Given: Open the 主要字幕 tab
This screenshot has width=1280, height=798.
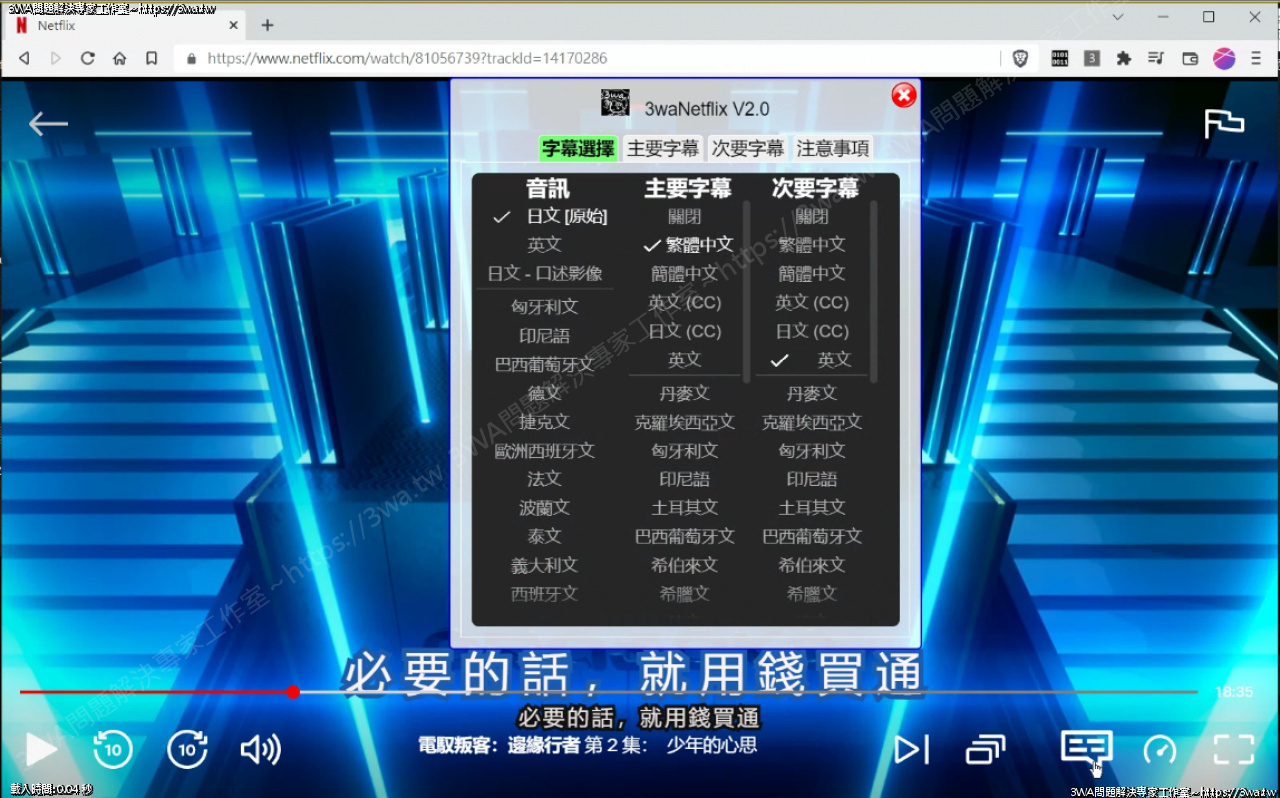Looking at the screenshot, I should [x=663, y=148].
